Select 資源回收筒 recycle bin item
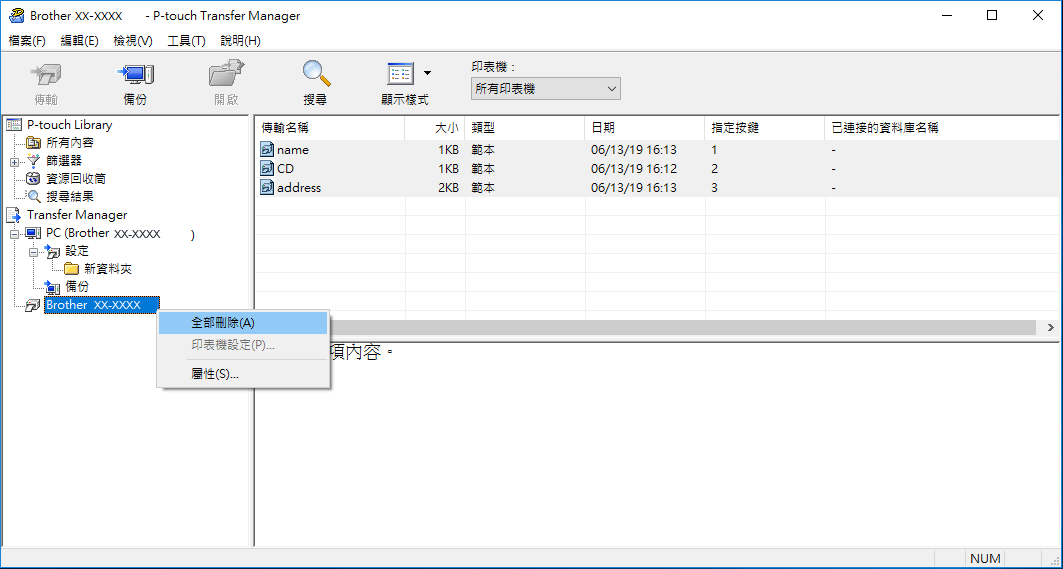Screen dimensions: 1063x569 [76, 178]
